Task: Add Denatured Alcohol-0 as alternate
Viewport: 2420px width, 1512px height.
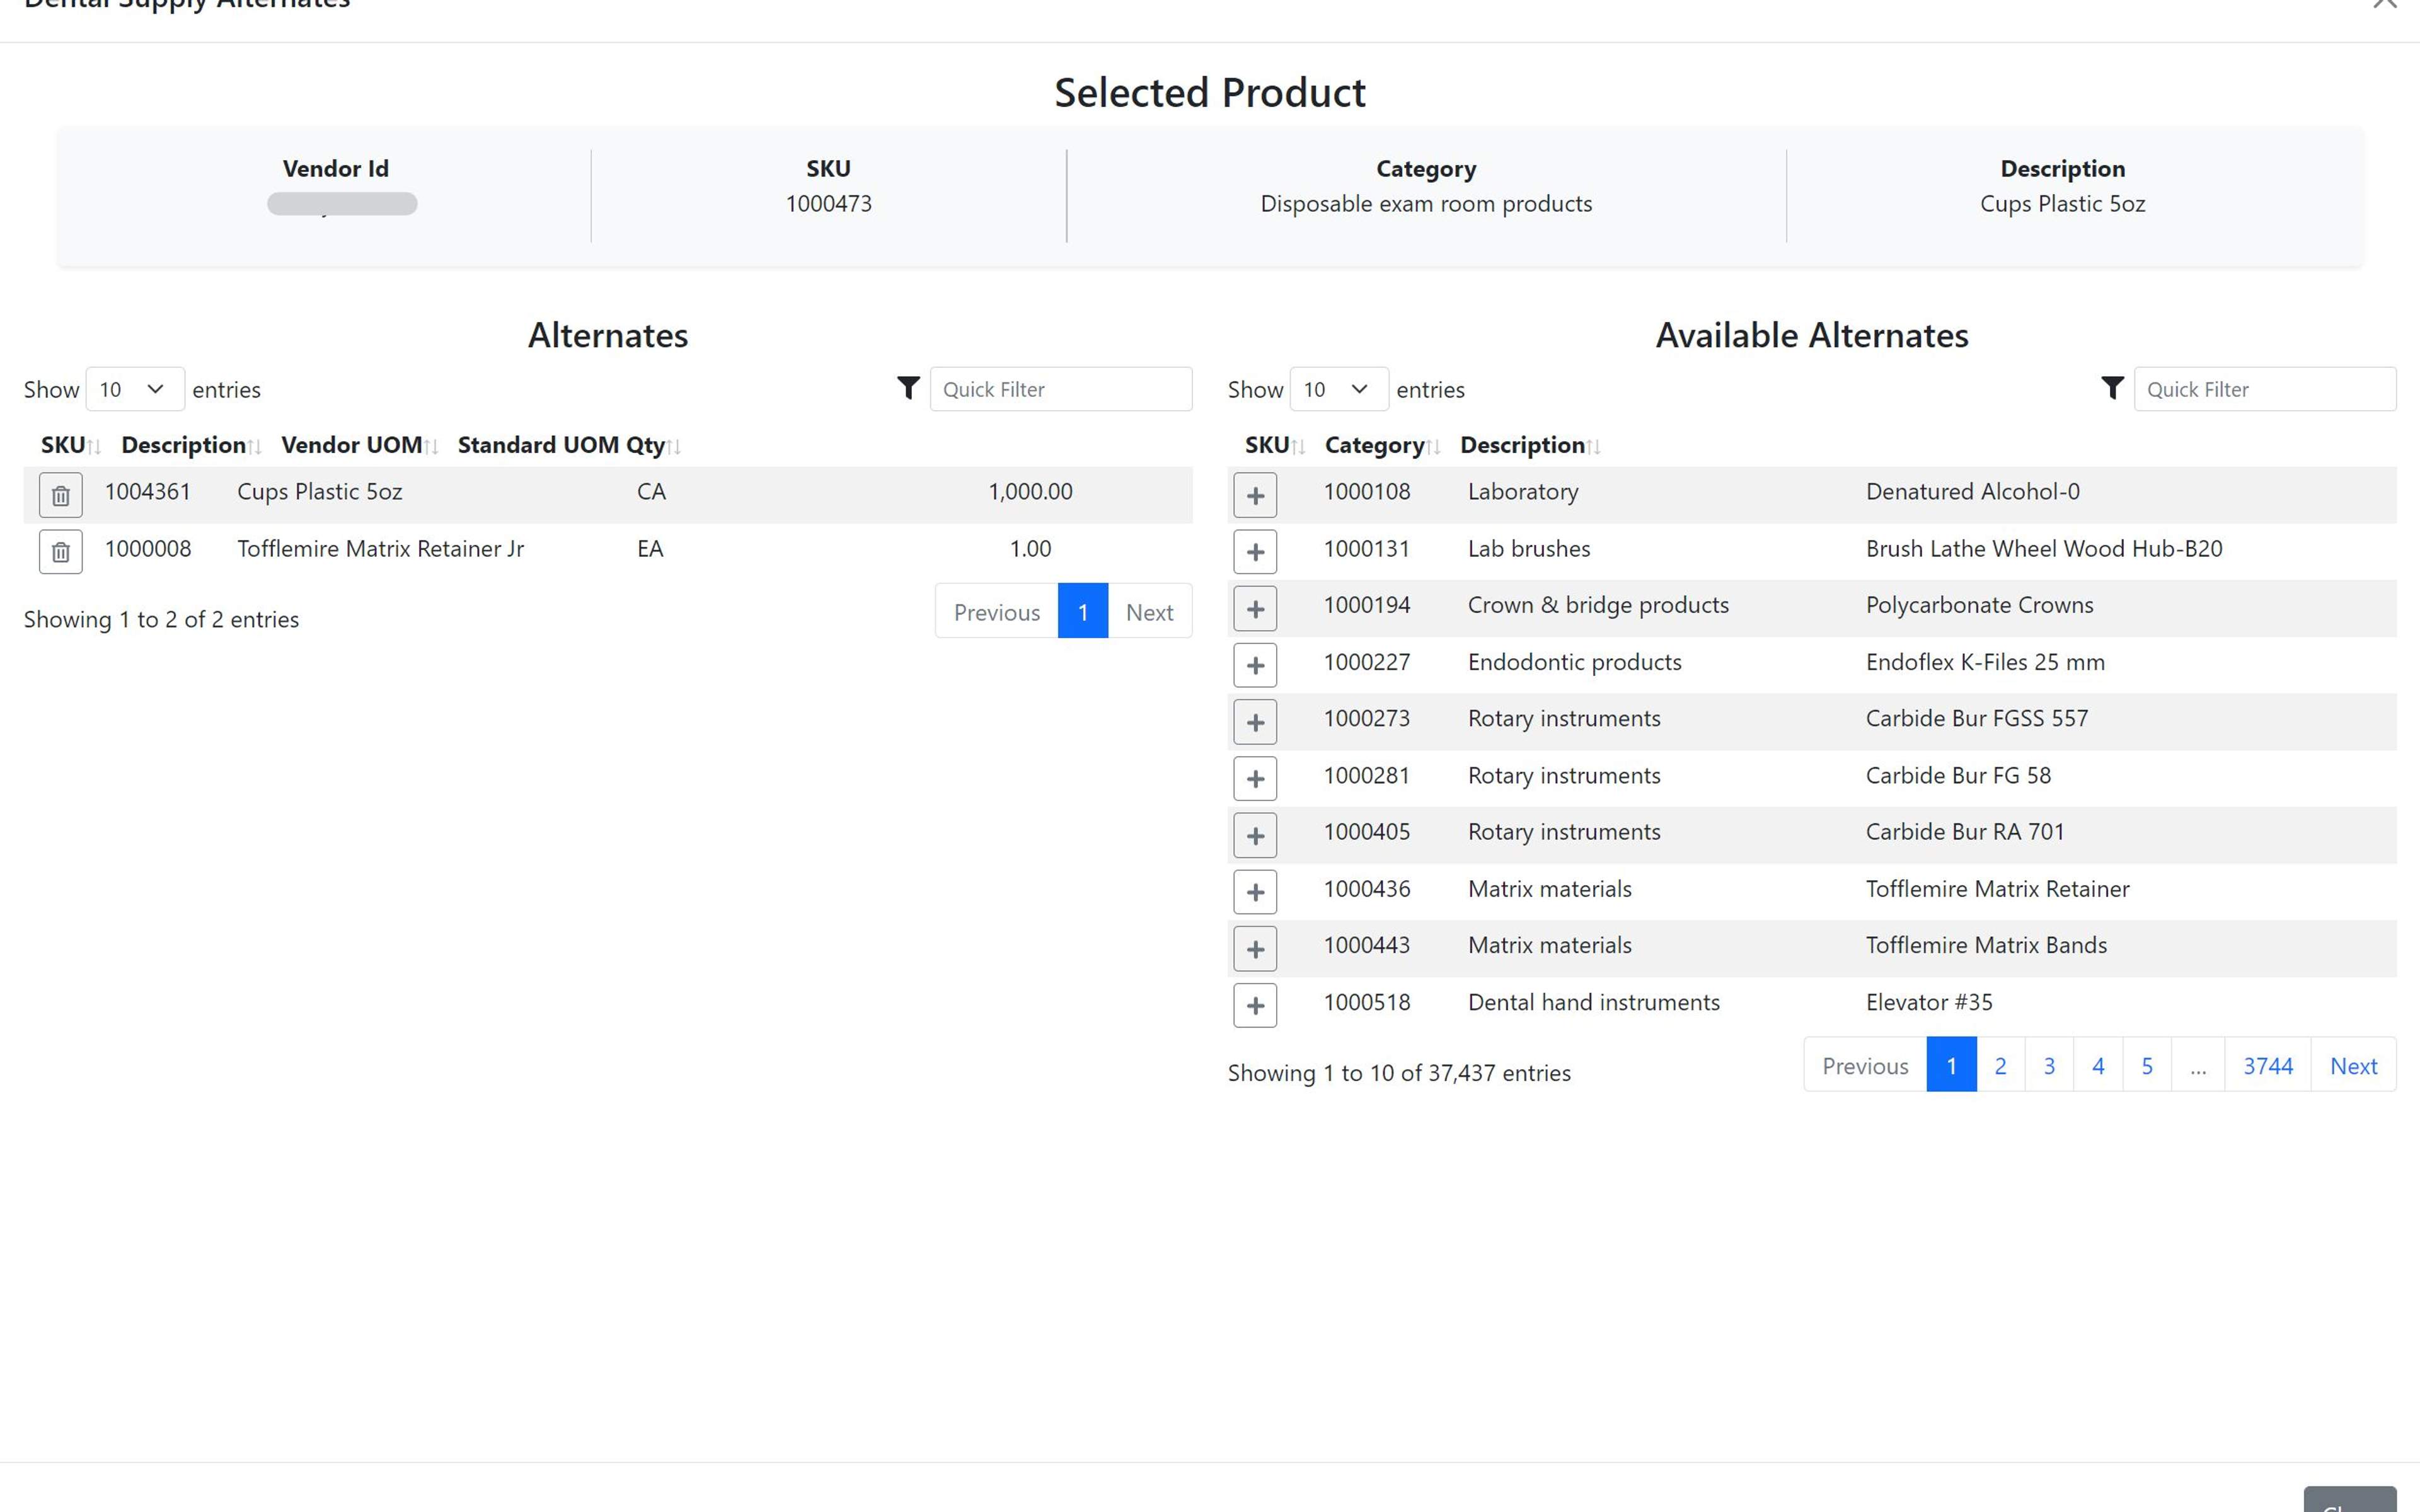Action: tap(1255, 495)
